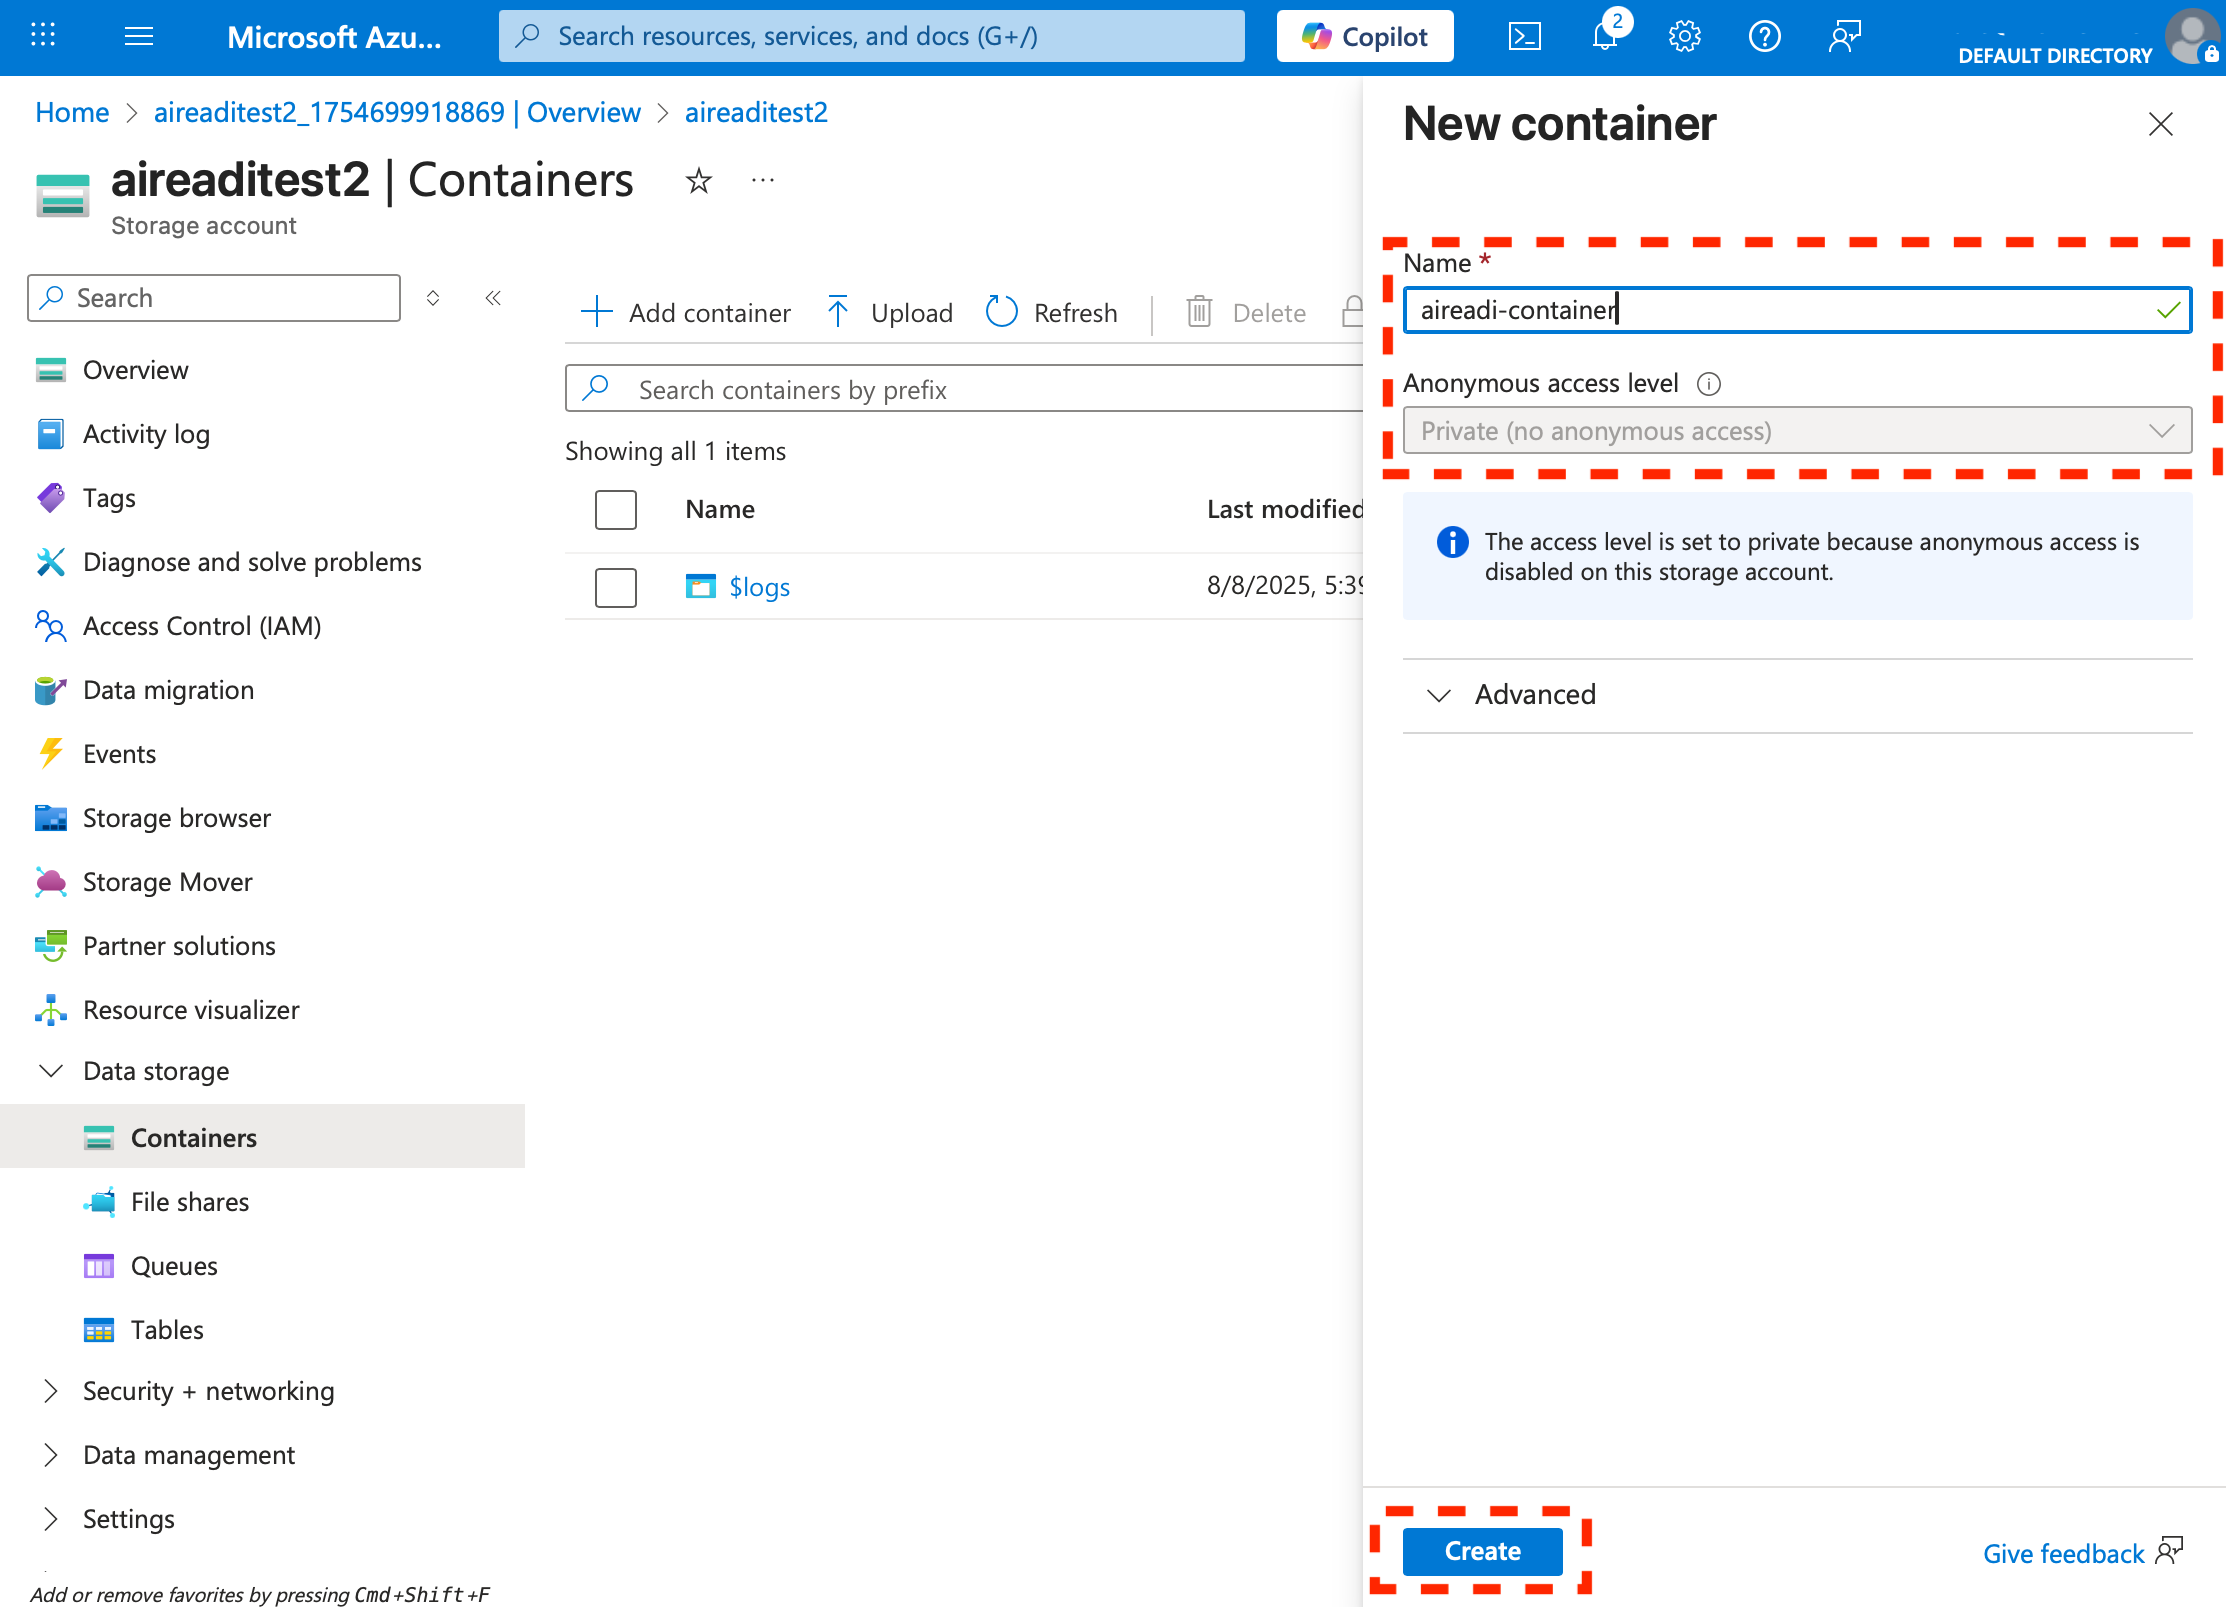Open the $logs container link
The width and height of the screenshot is (2226, 1607).
759,587
